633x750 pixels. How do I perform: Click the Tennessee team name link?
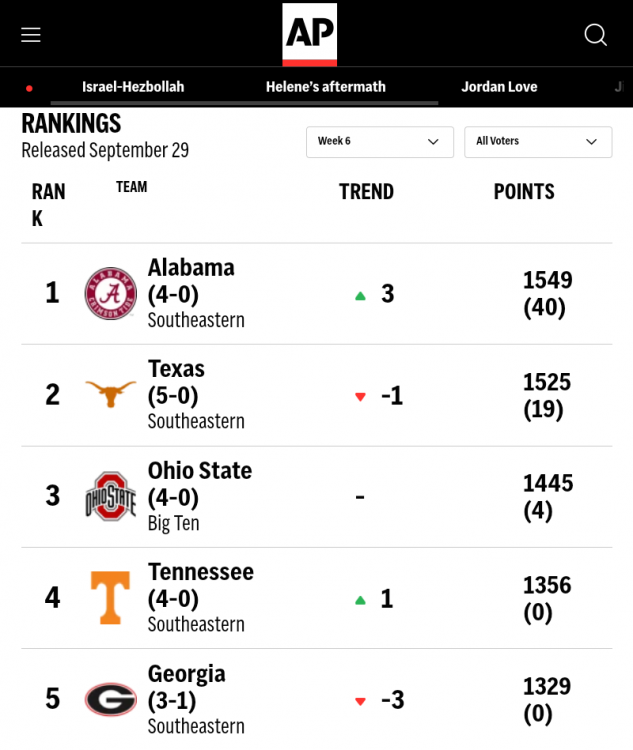(x=201, y=572)
